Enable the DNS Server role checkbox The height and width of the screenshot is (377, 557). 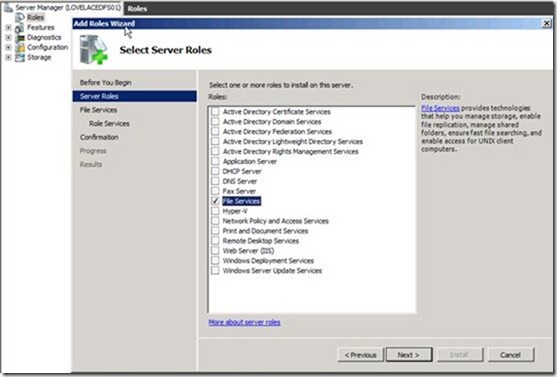point(215,181)
